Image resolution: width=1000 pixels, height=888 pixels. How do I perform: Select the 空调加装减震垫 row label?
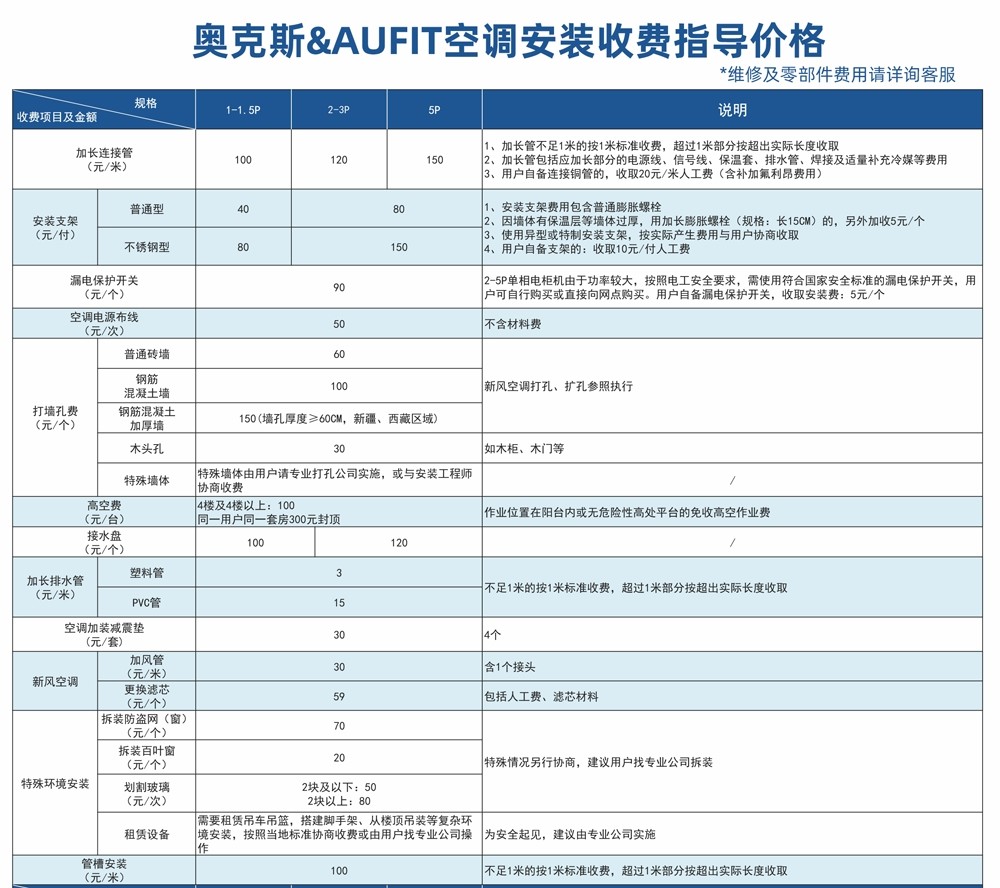104,635
